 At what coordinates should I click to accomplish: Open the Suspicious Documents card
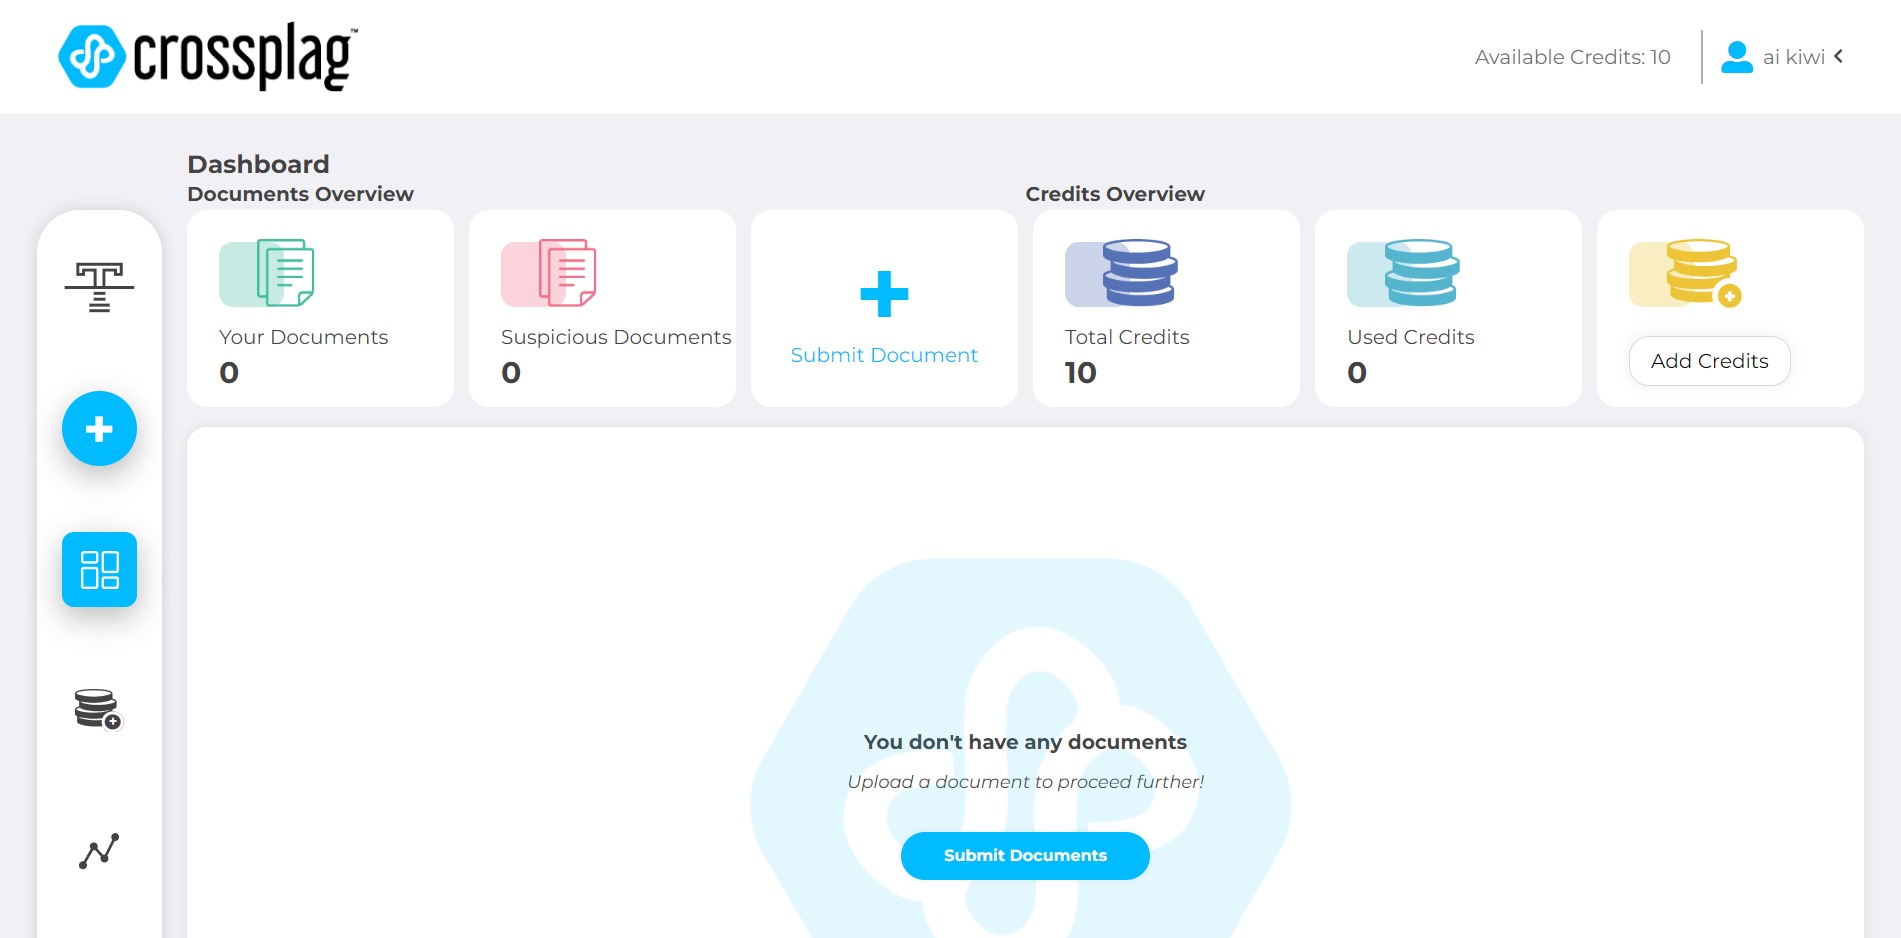click(602, 308)
